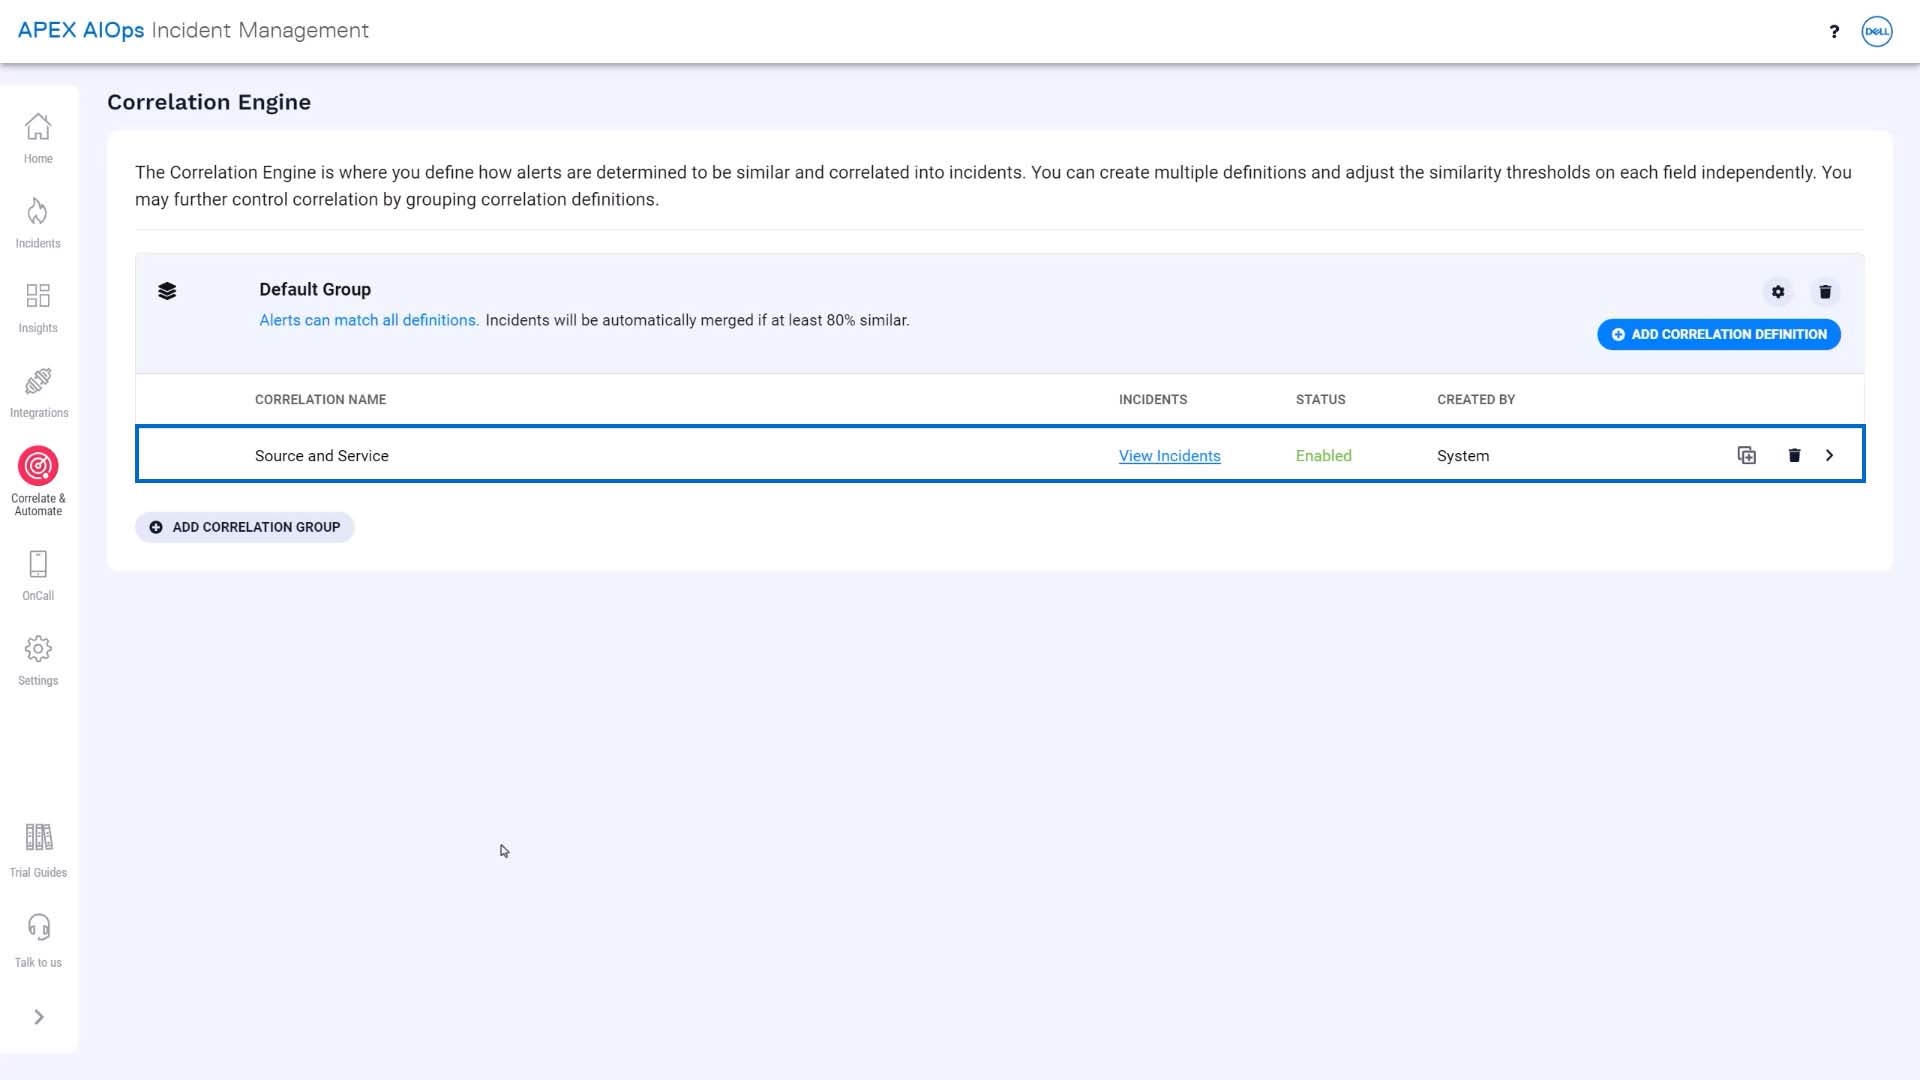Open the Home sidebar icon
This screenshot has width=1920, height=1080.
(x=38, y=128)
